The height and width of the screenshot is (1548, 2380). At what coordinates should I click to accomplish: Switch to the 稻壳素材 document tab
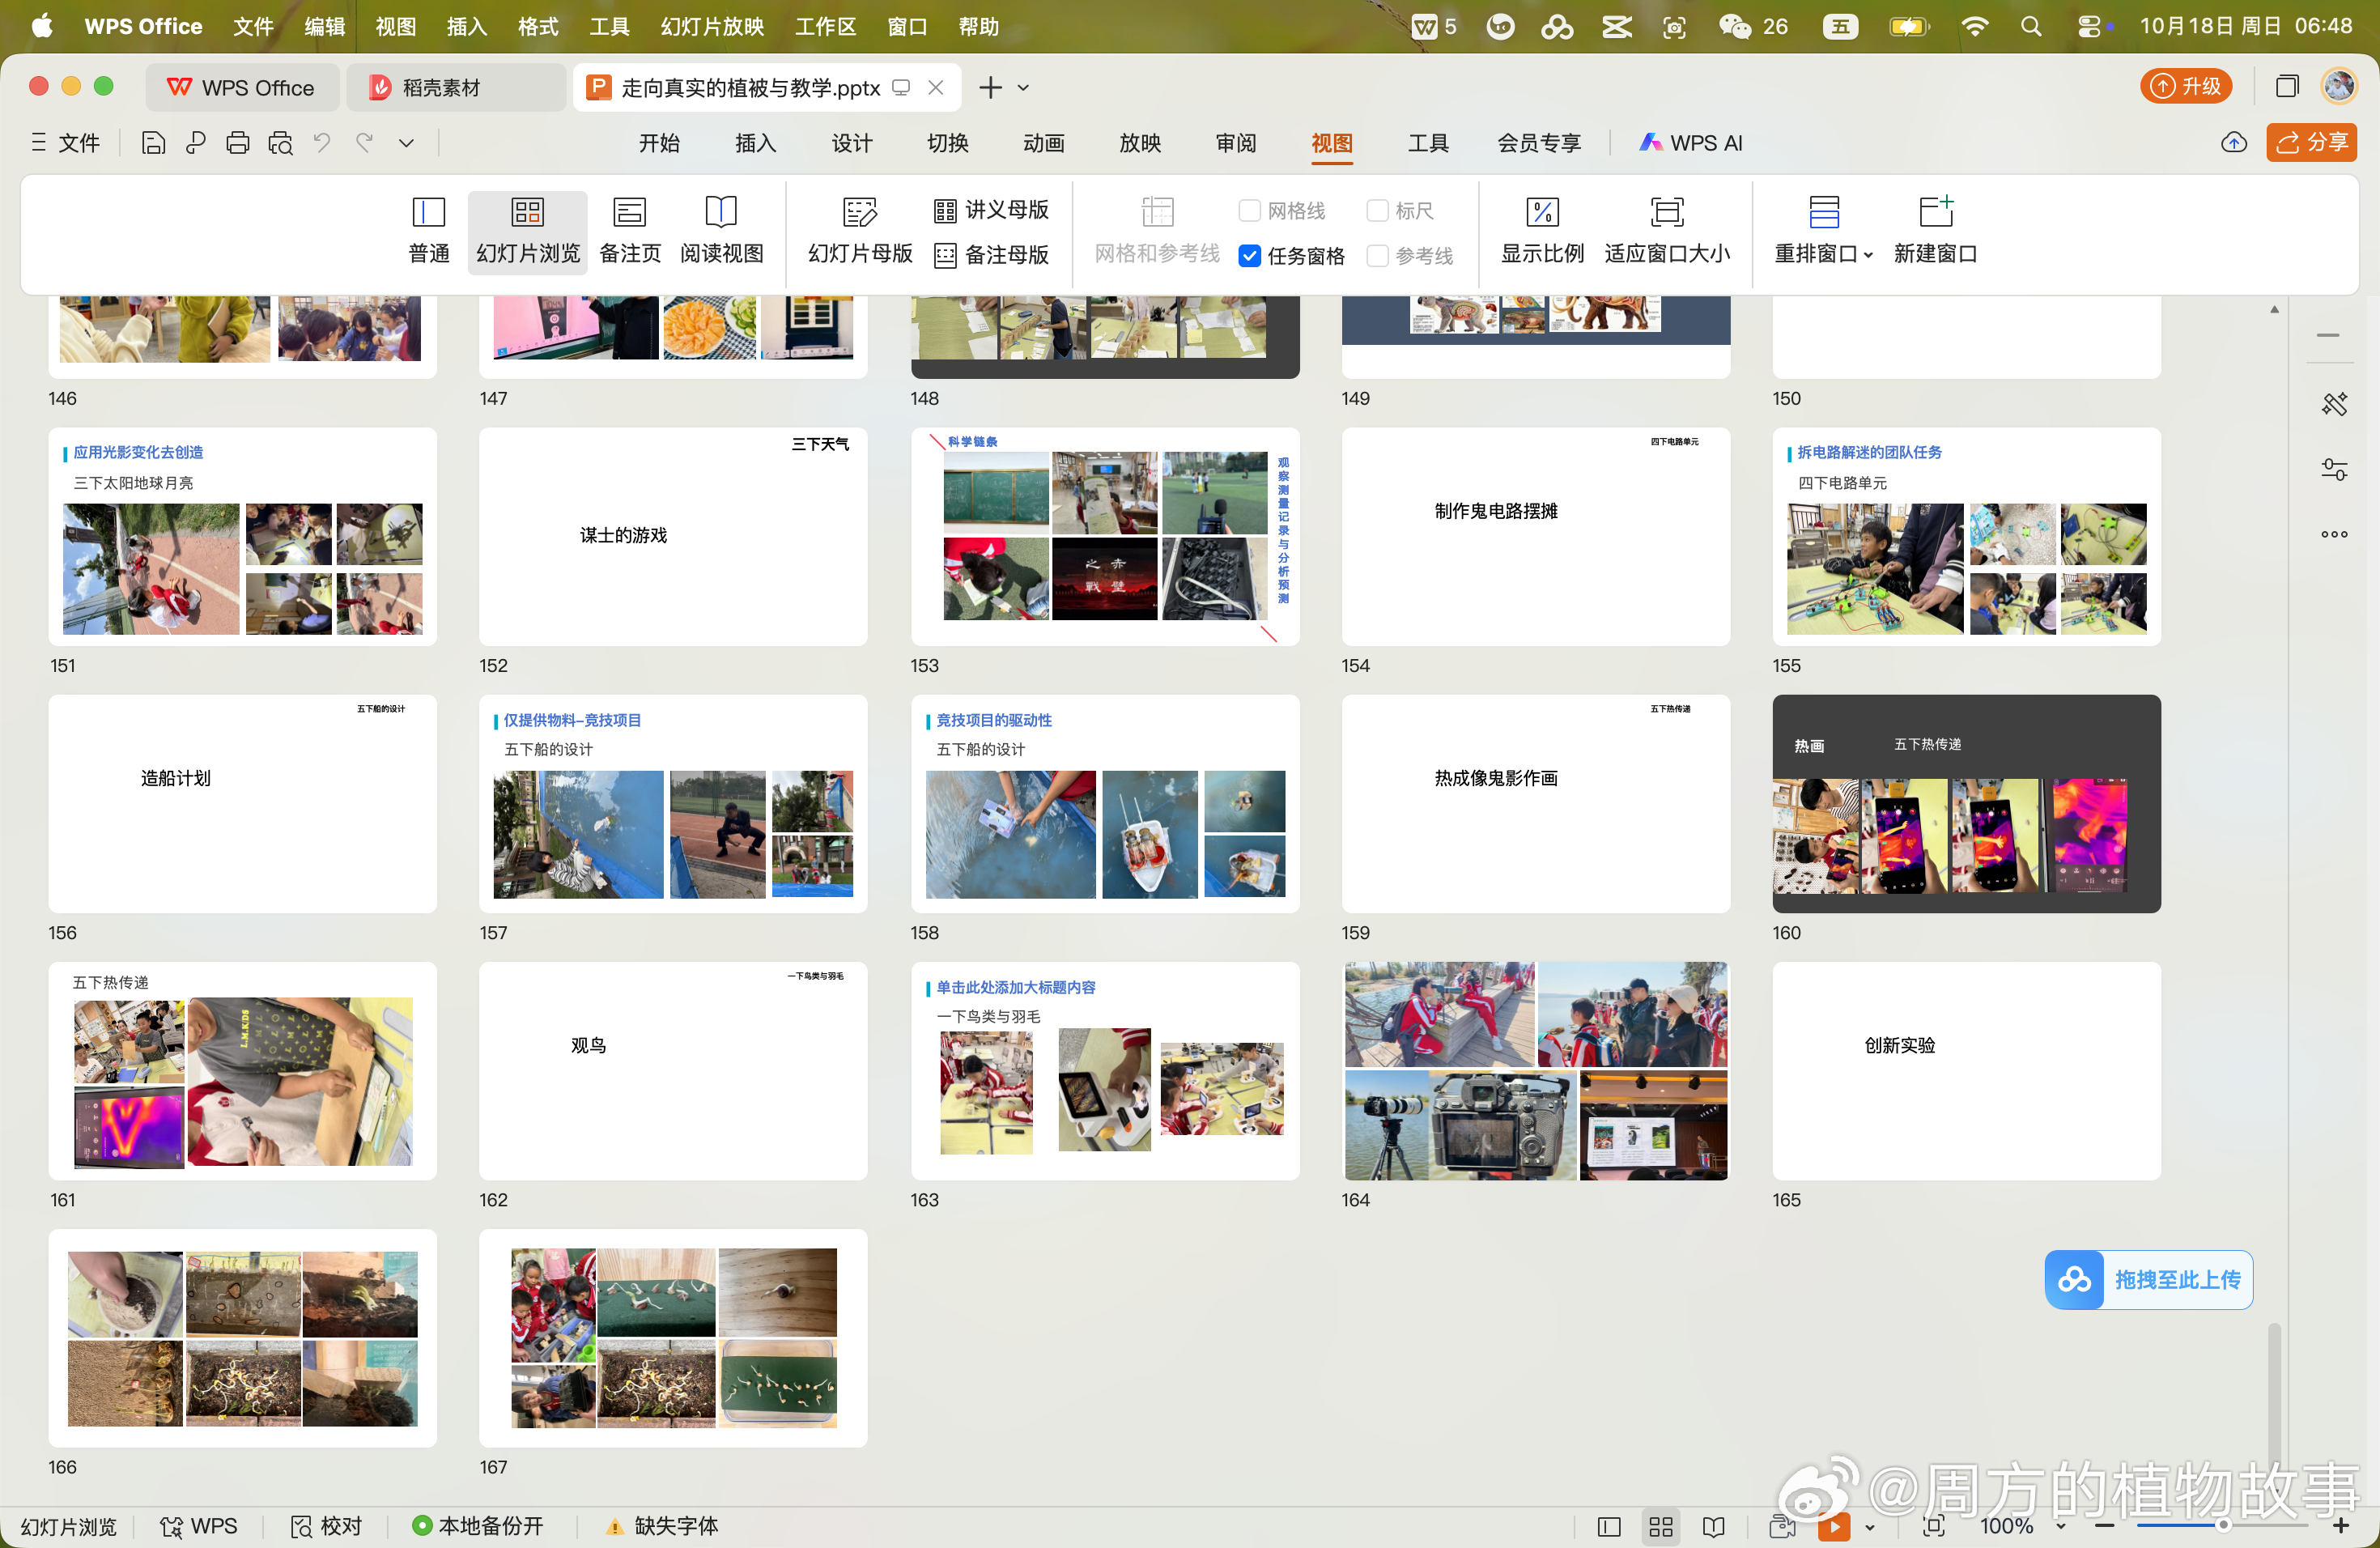pos(455,88)
